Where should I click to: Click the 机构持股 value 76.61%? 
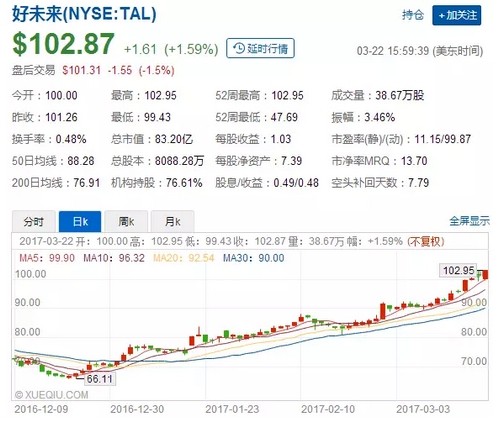[x=184, y=183]
